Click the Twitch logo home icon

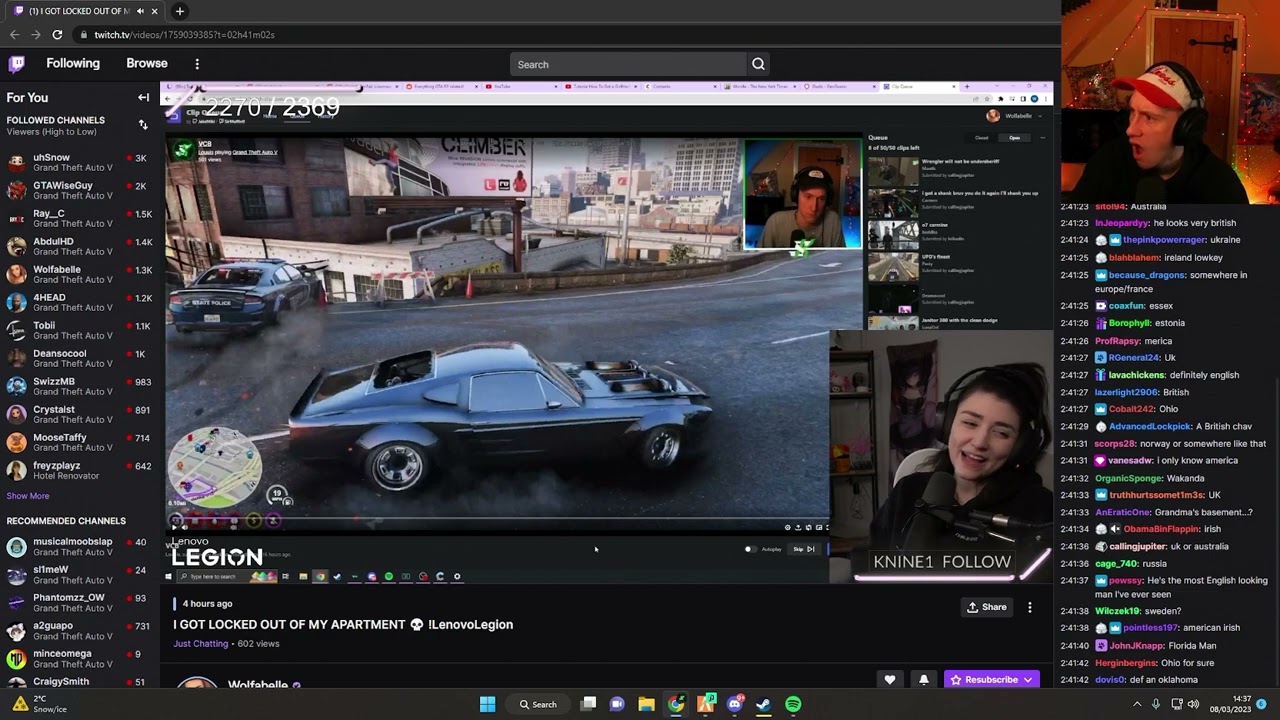click(x=16, y=64)
